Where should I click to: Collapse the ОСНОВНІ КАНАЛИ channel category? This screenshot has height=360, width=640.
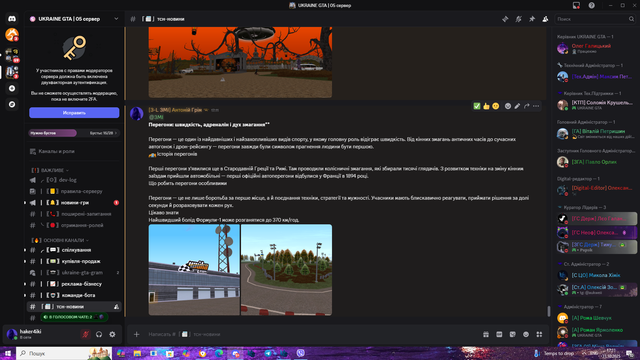pyautogui.click(x=60, y=240)
